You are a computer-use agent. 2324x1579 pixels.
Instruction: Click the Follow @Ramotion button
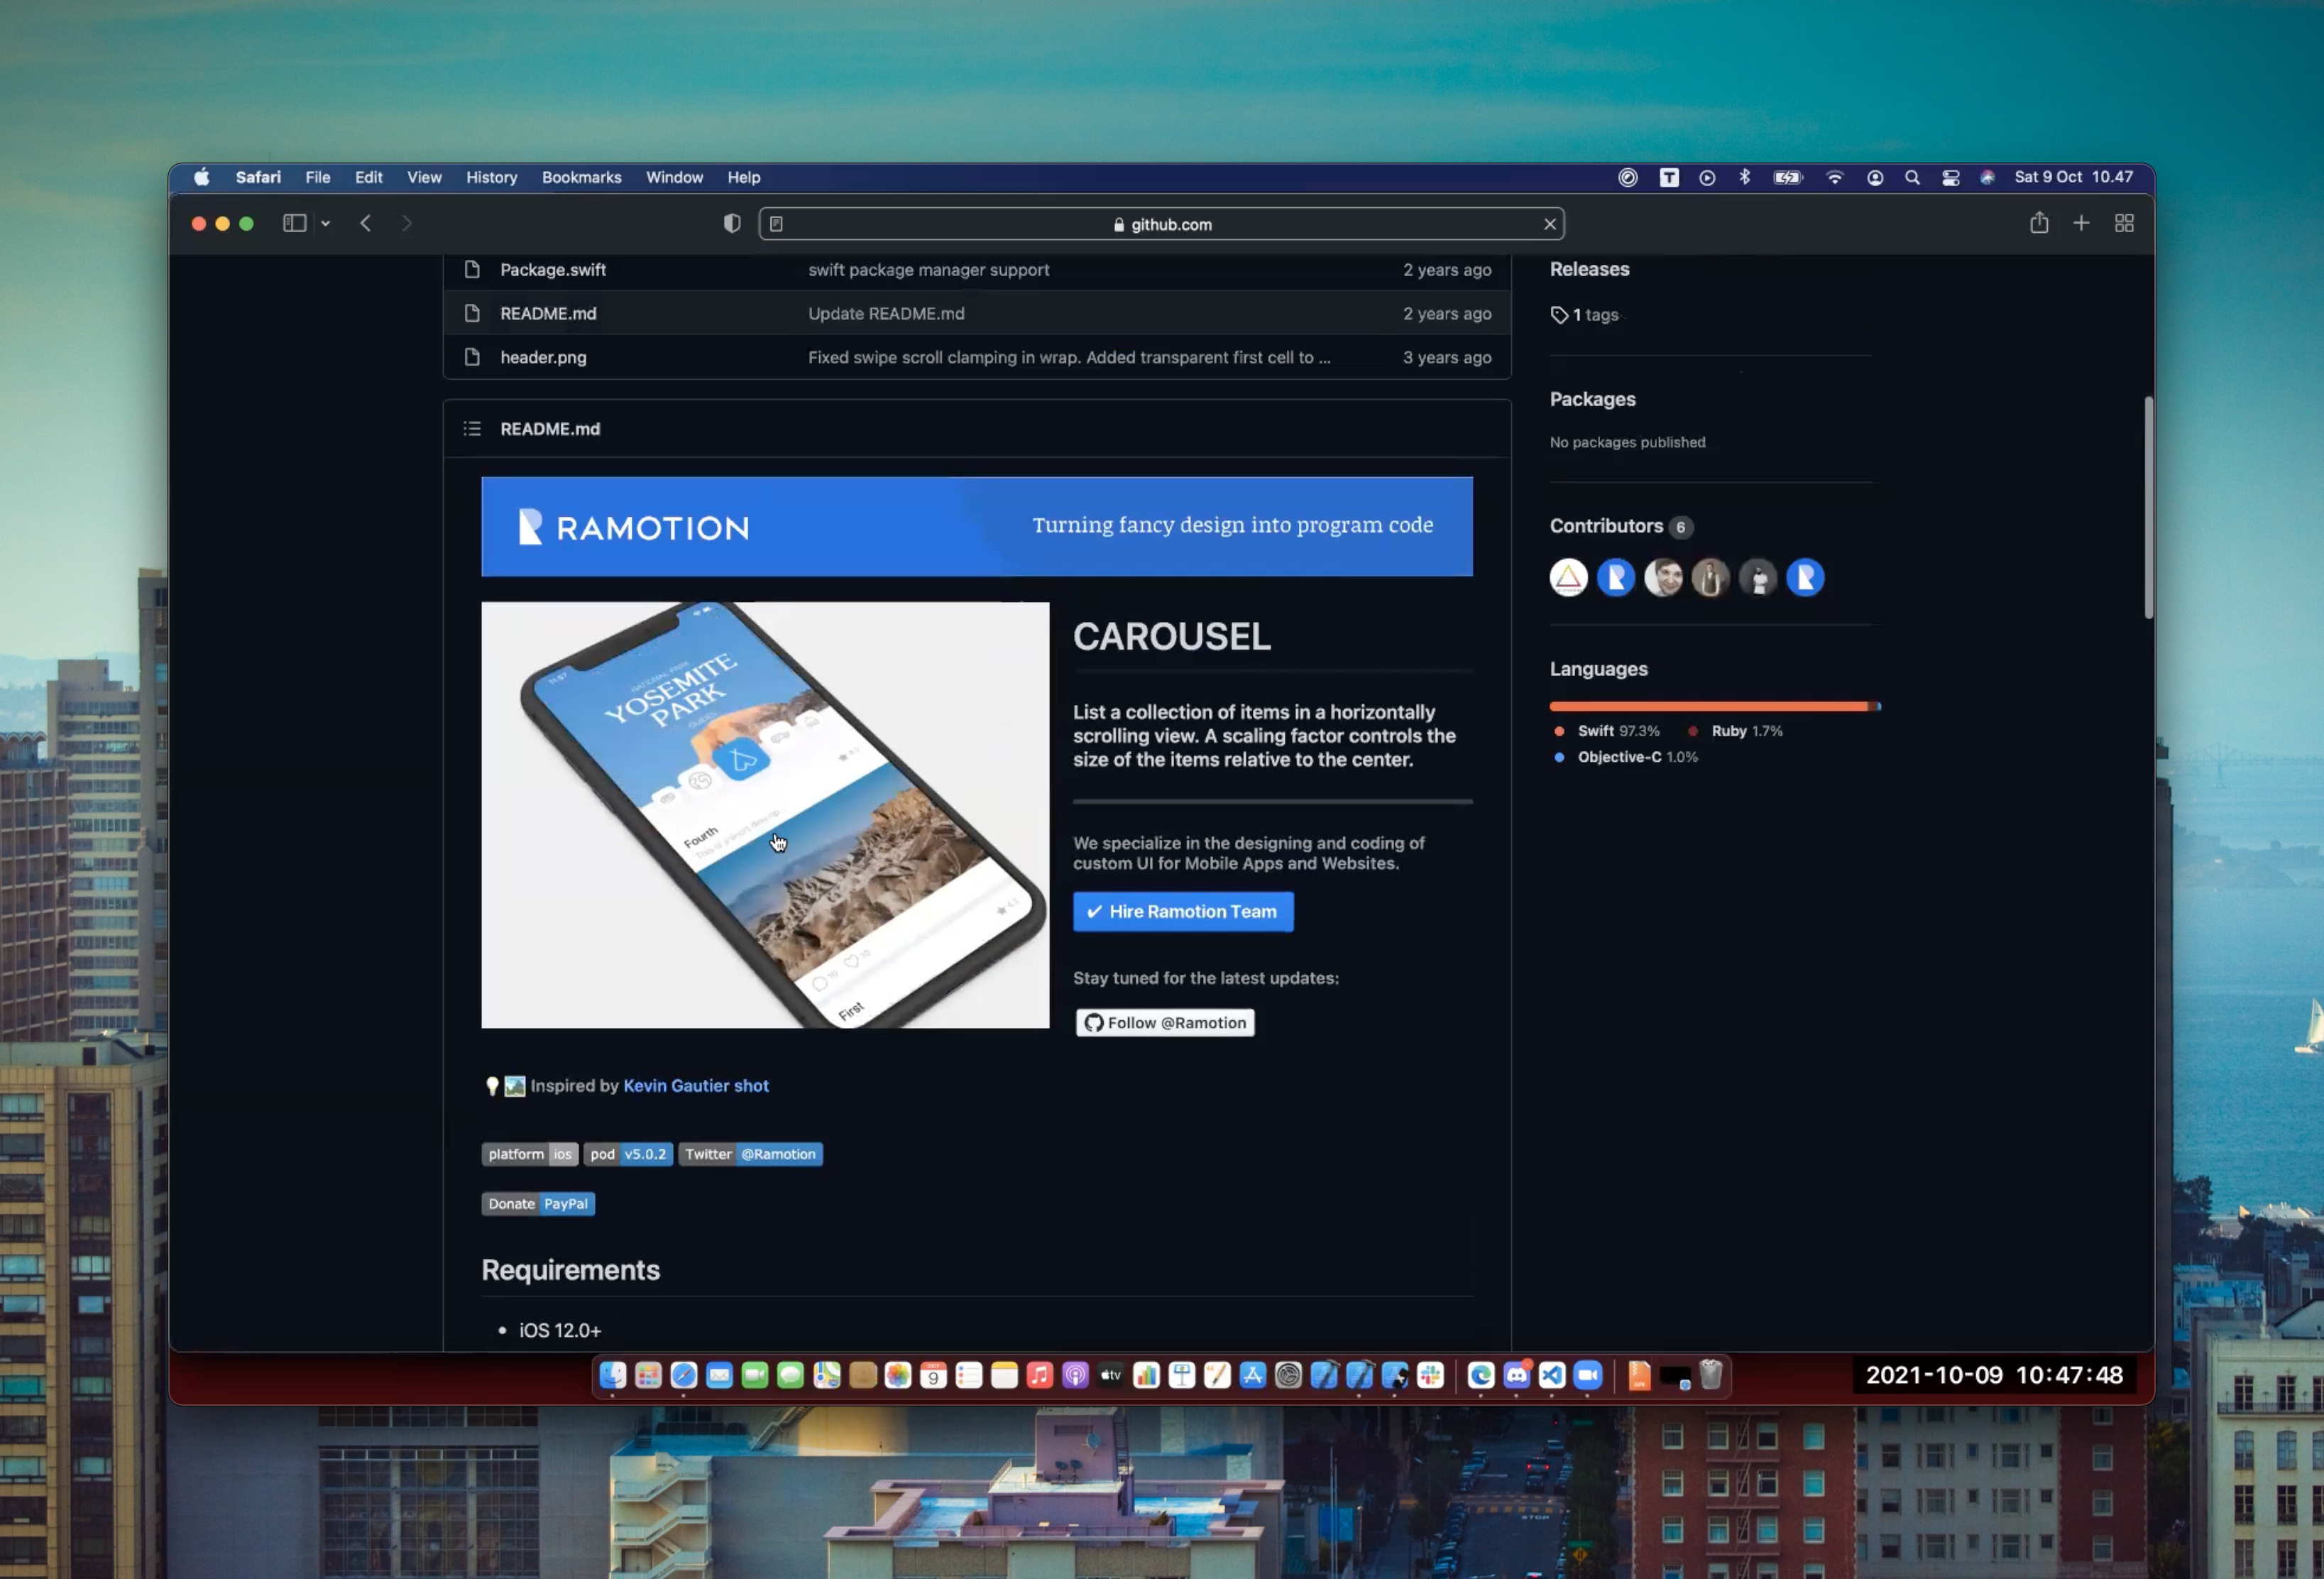point(1165,1023)
